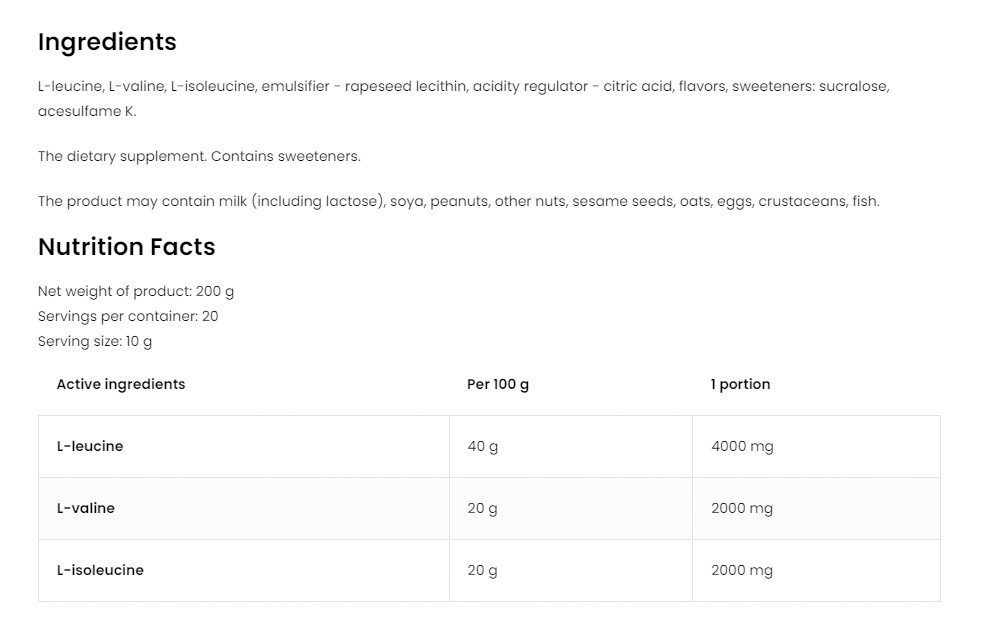Click the ingredients list paragraph starting with L-leucine
This screenshot has width=982, height=644.
[463, 98]
